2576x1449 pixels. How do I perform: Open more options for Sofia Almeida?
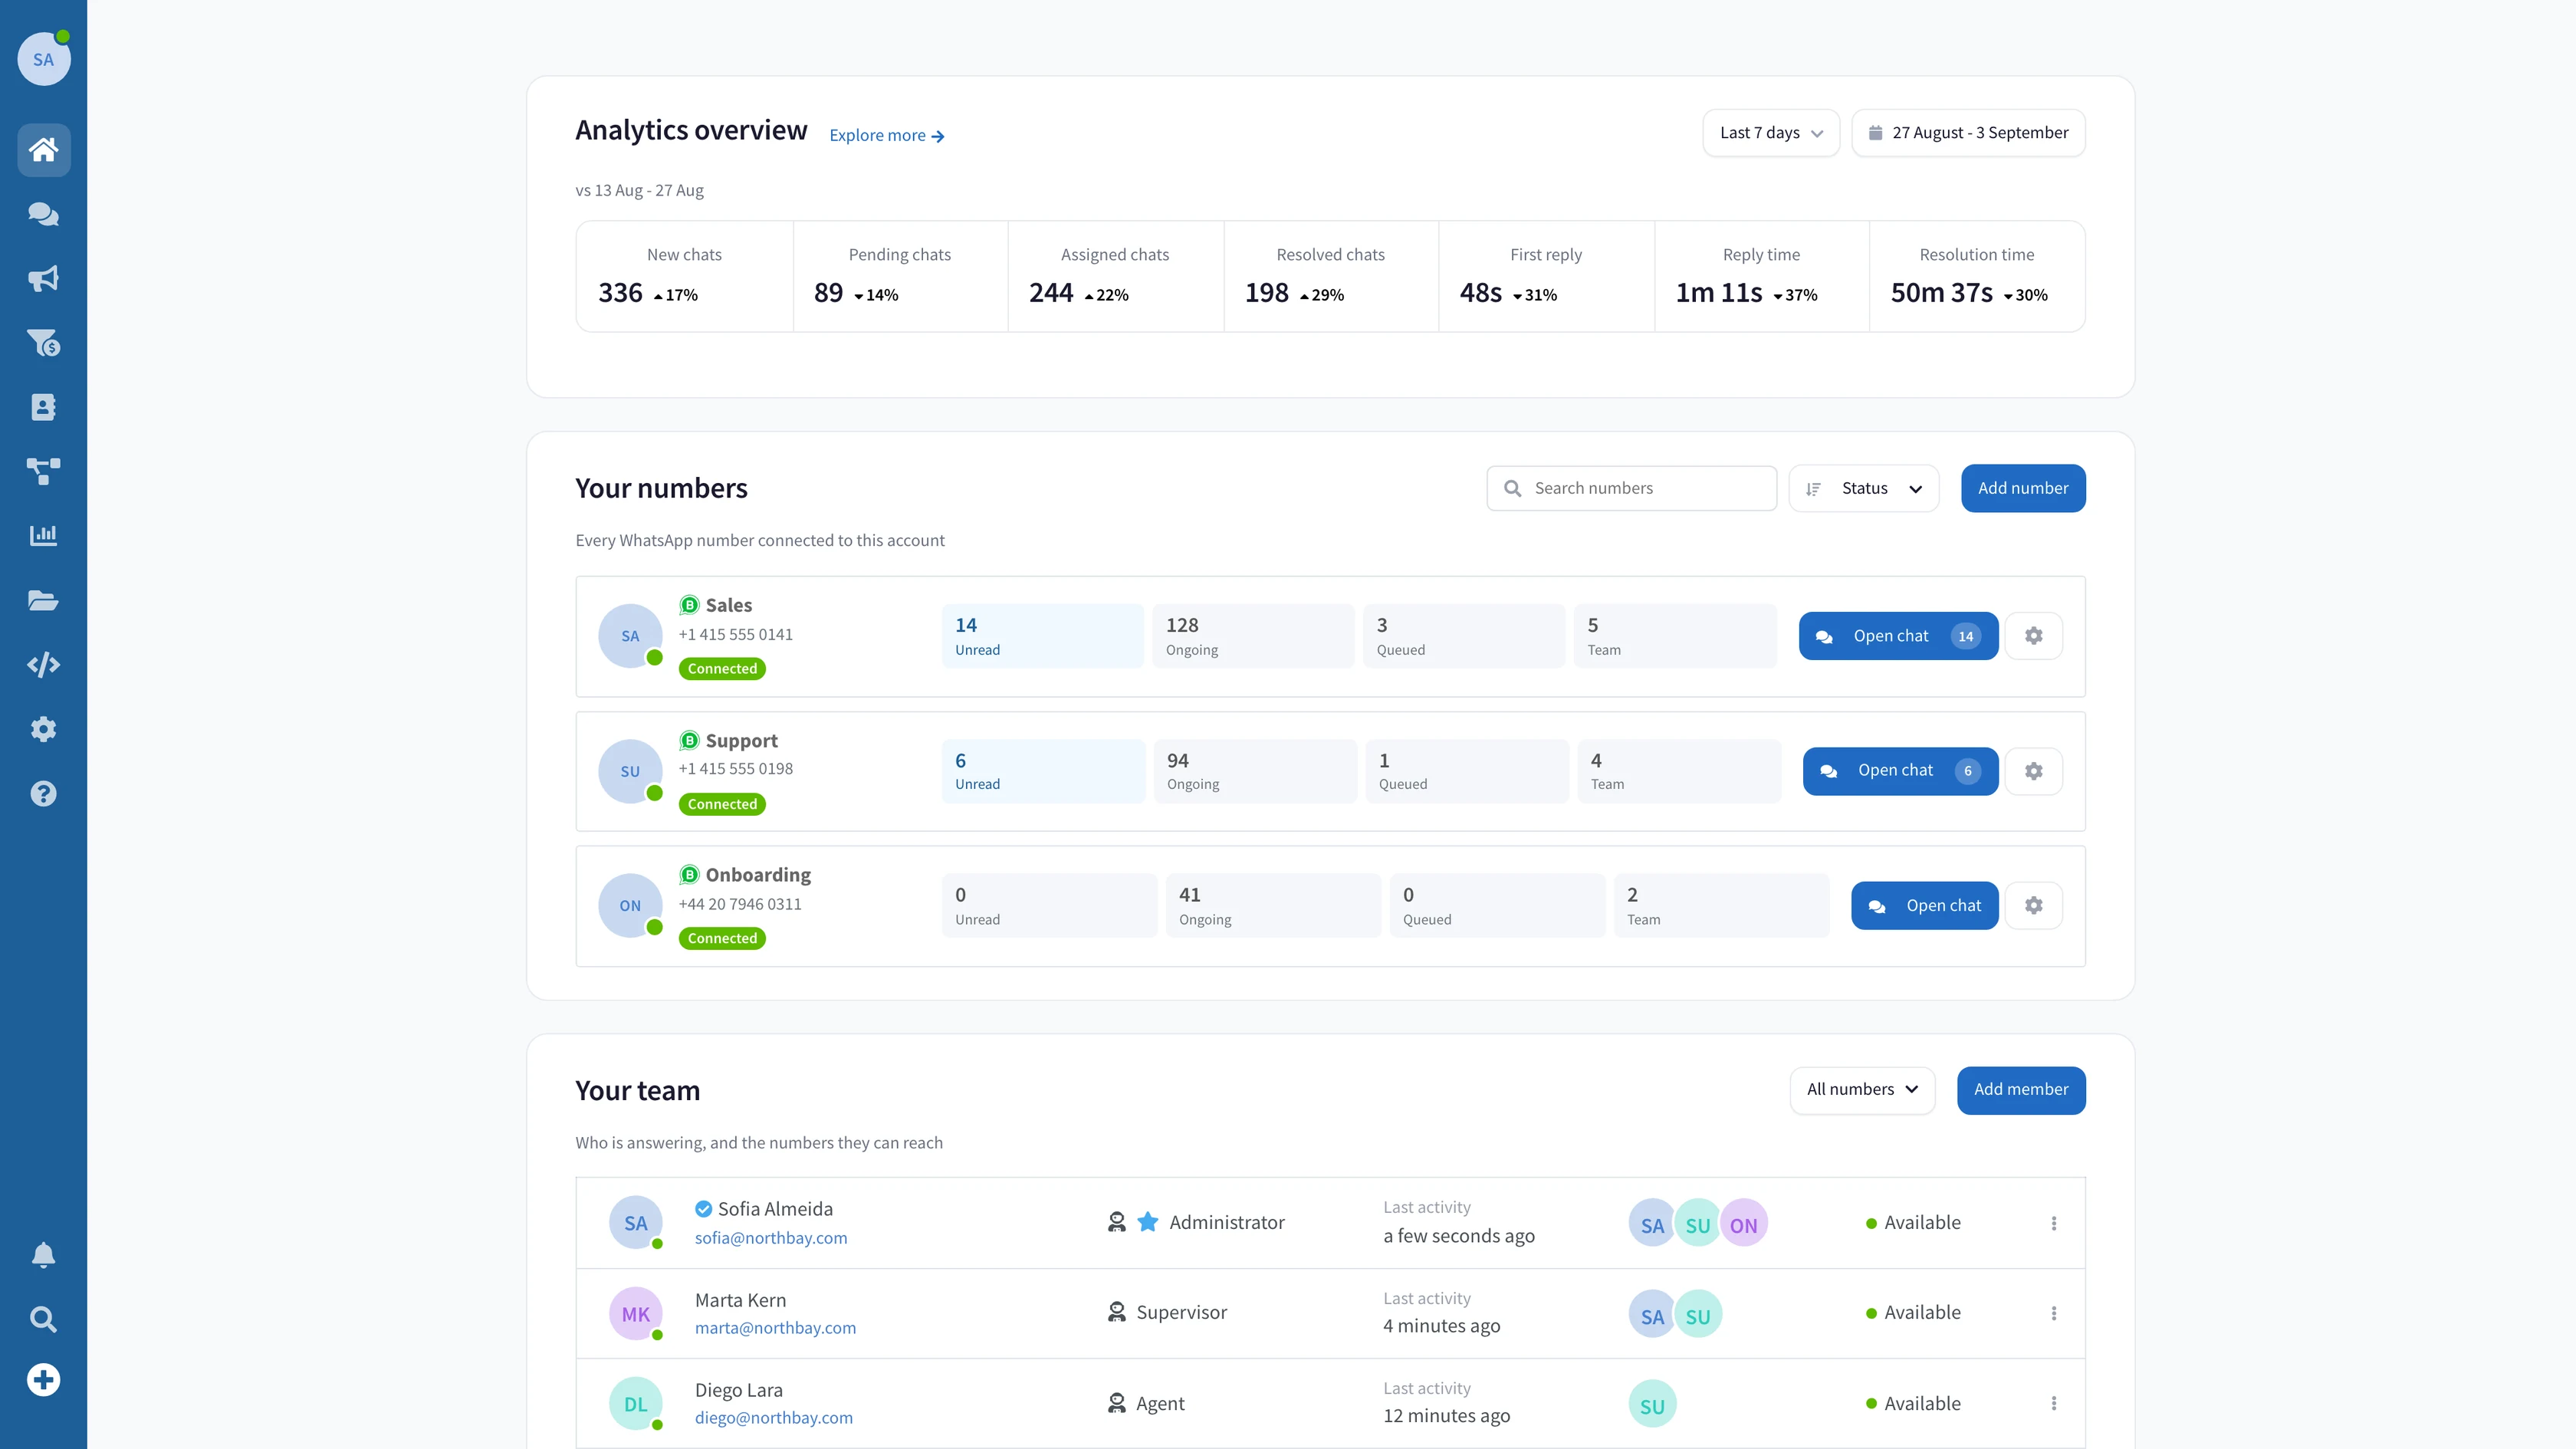click(2054, 1223)
